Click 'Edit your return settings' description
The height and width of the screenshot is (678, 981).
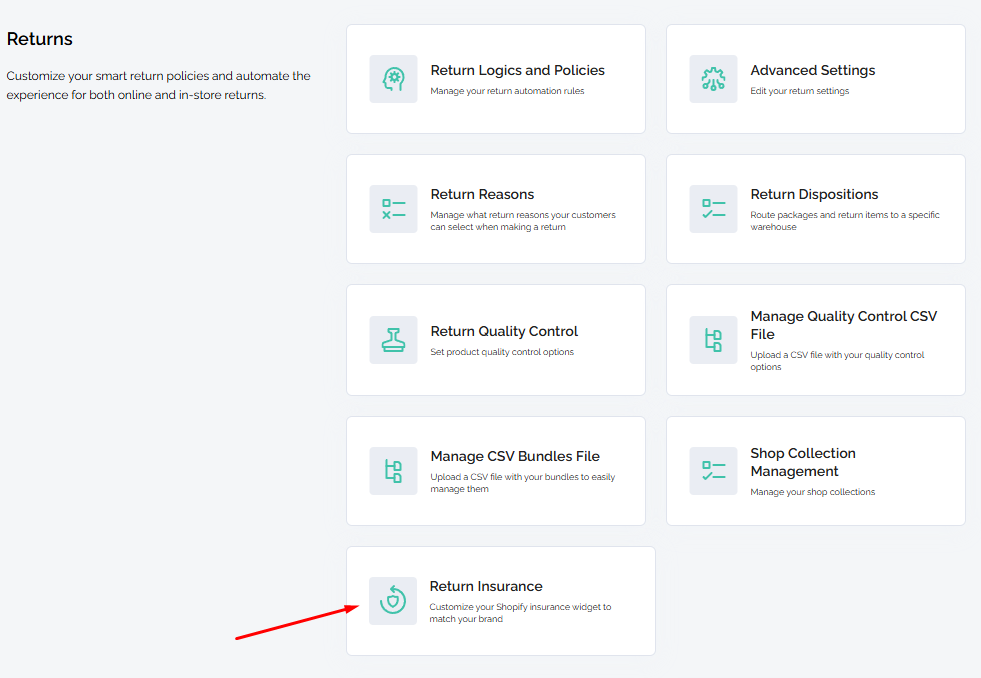click(800, 91)
